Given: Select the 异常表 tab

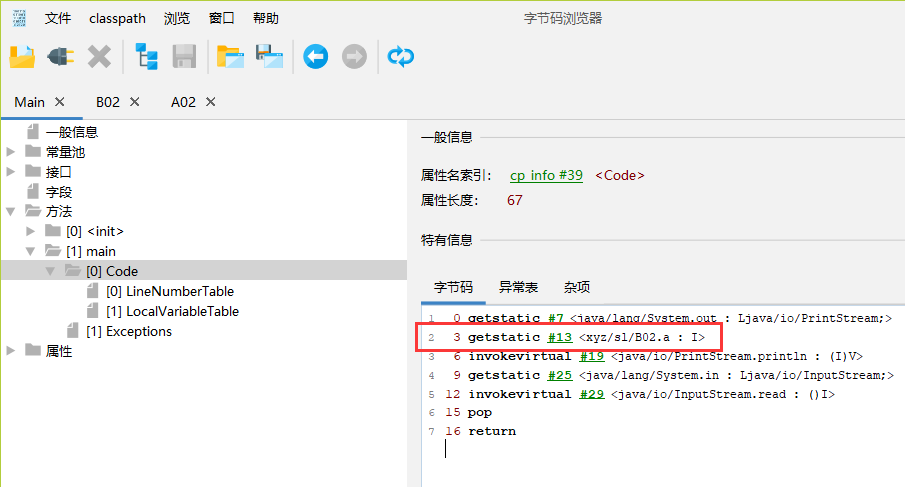Looking at the screenshot, I should pos(518,287).
